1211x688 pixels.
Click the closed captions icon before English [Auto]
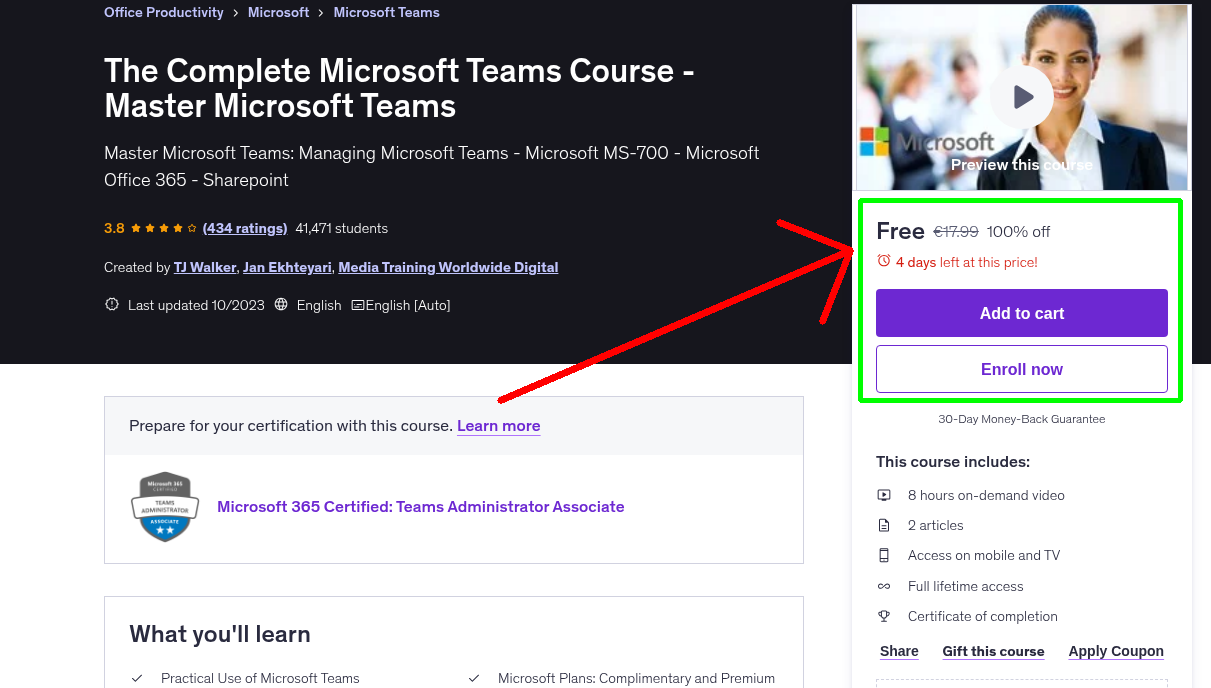(358, 305)
